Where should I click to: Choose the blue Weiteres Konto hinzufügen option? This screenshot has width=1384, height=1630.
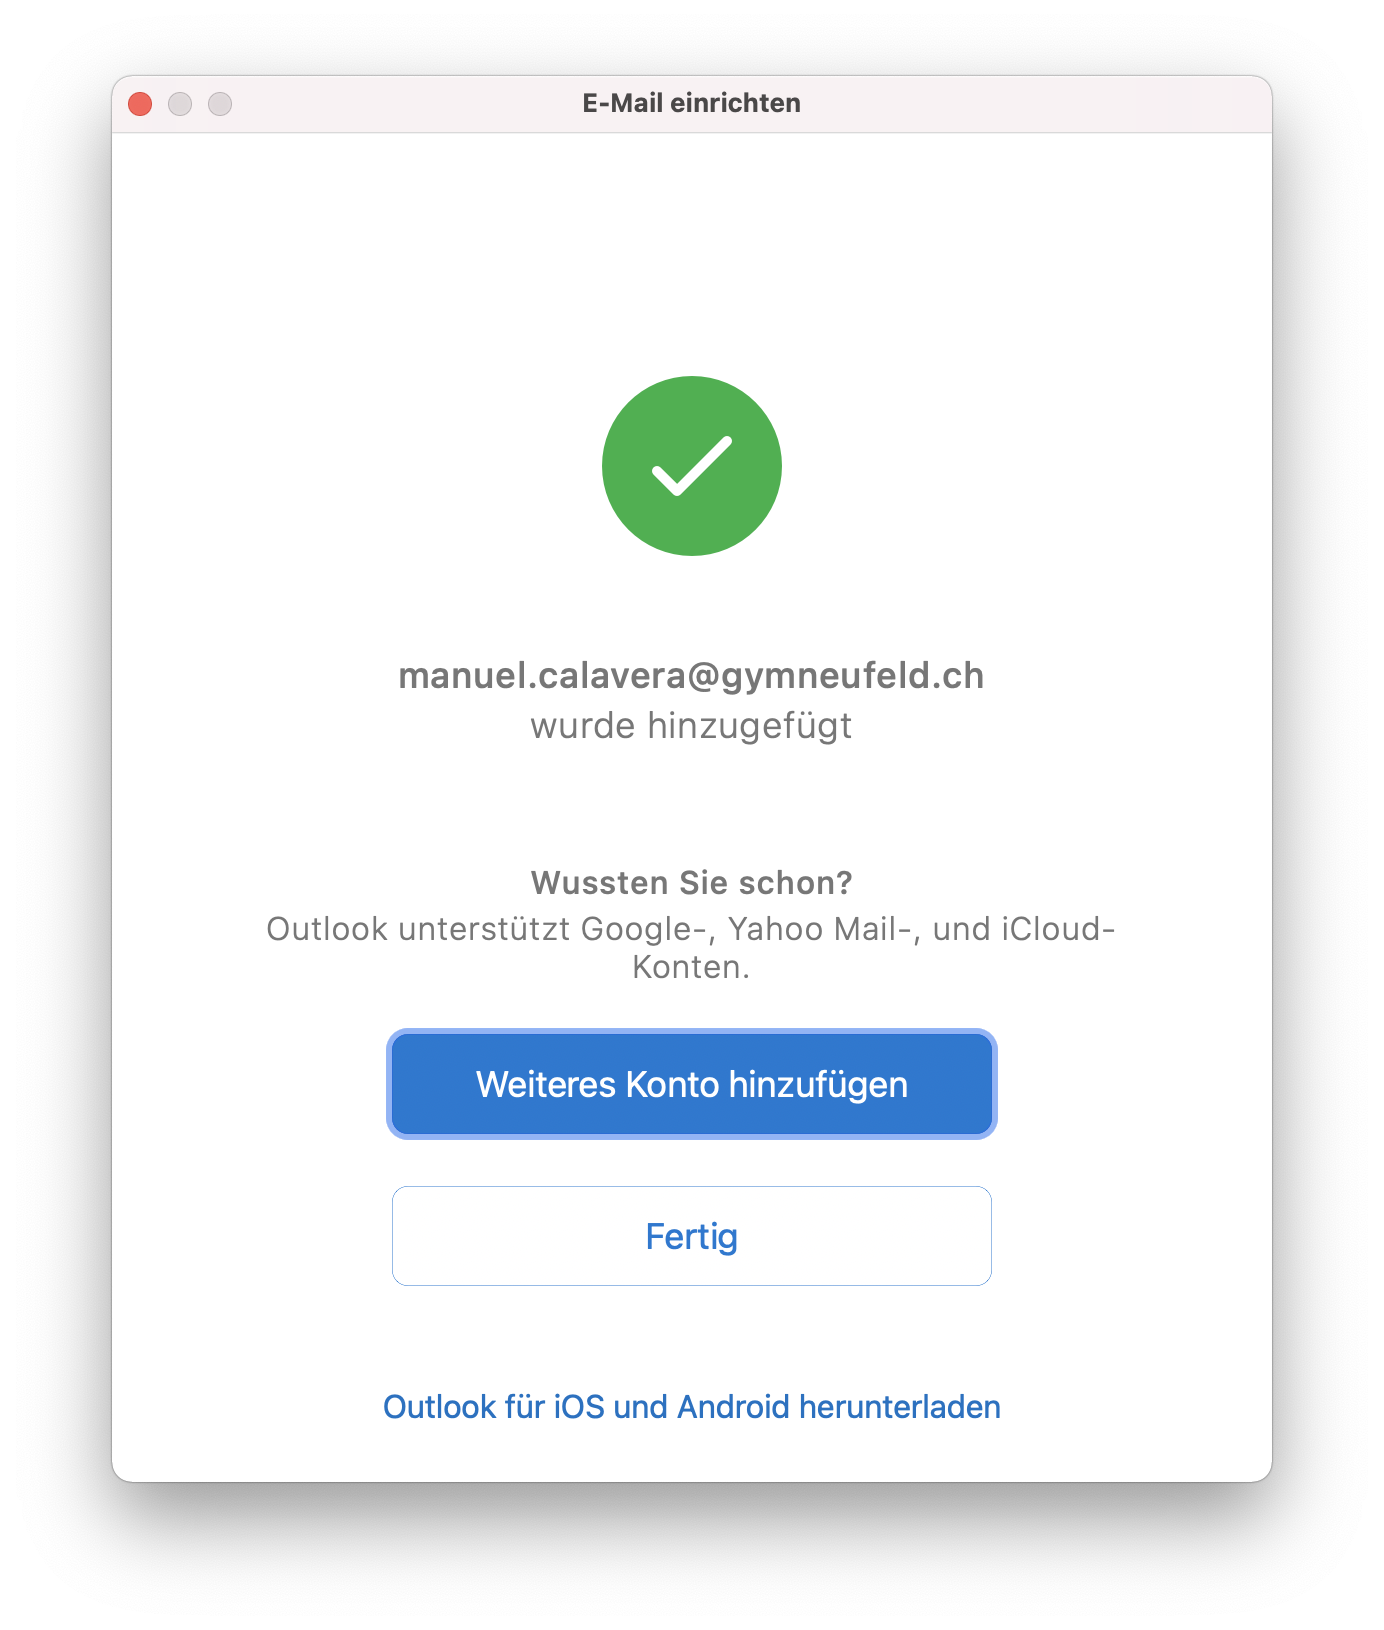tap(691, 1084)
